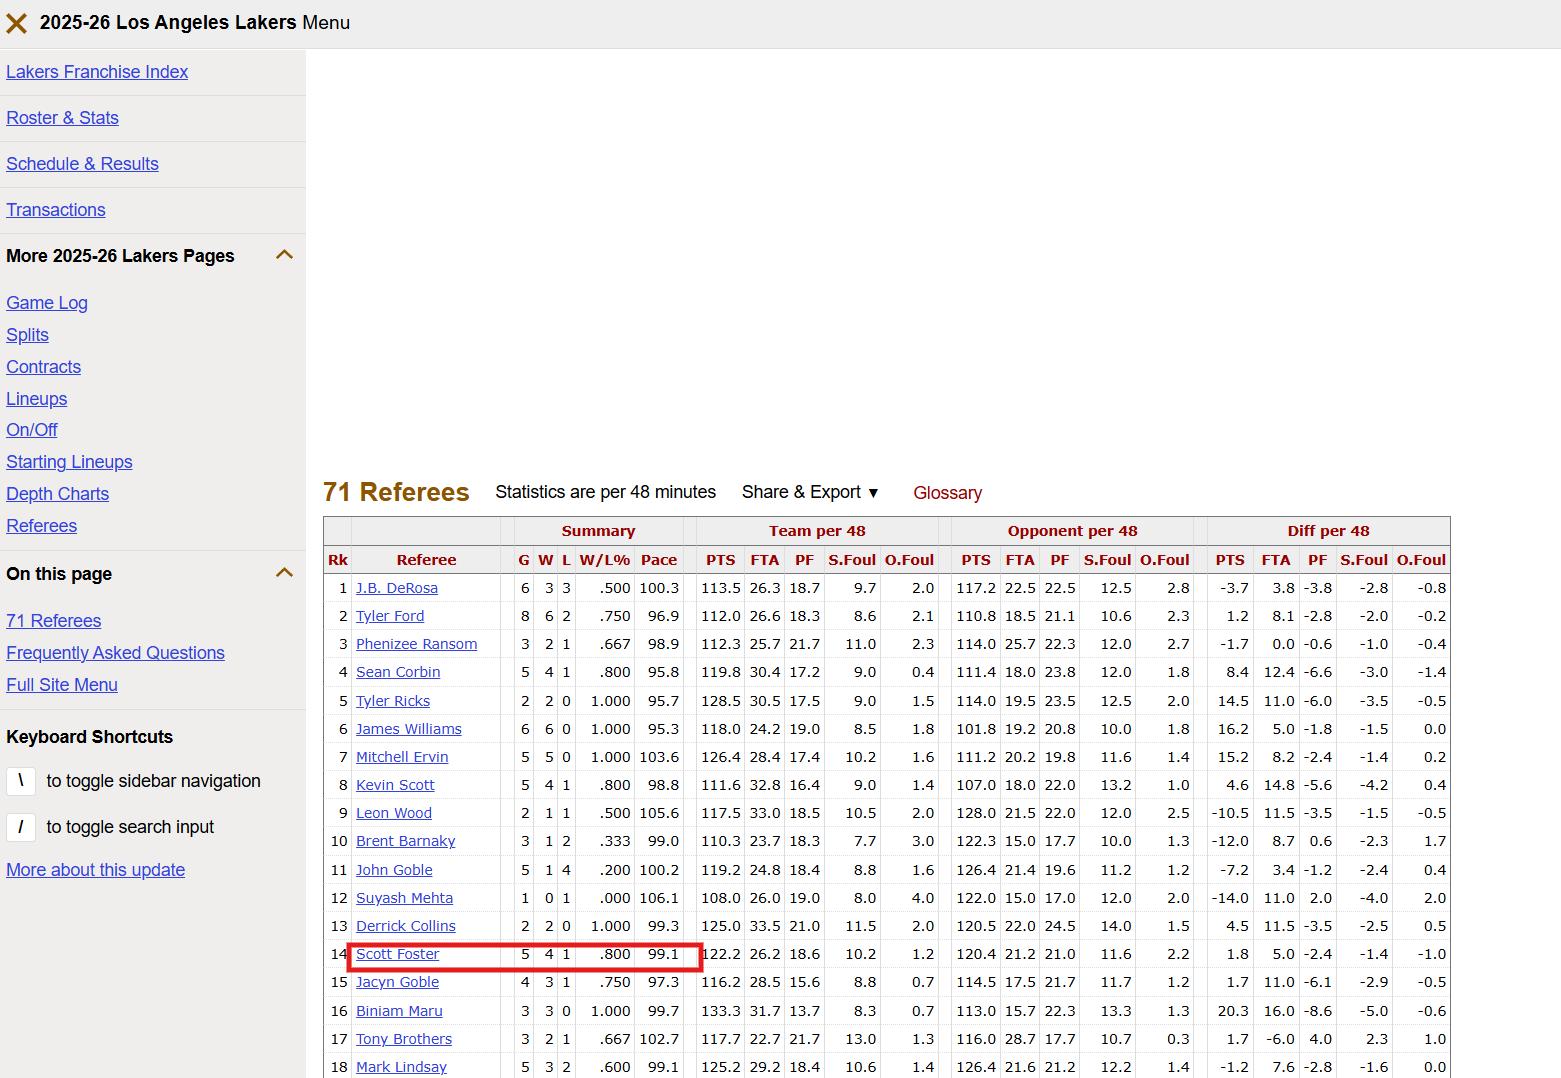The width and height of the screenshot is (1561, 1078).
Task: Click More about this update link
Action: [95, 870]
